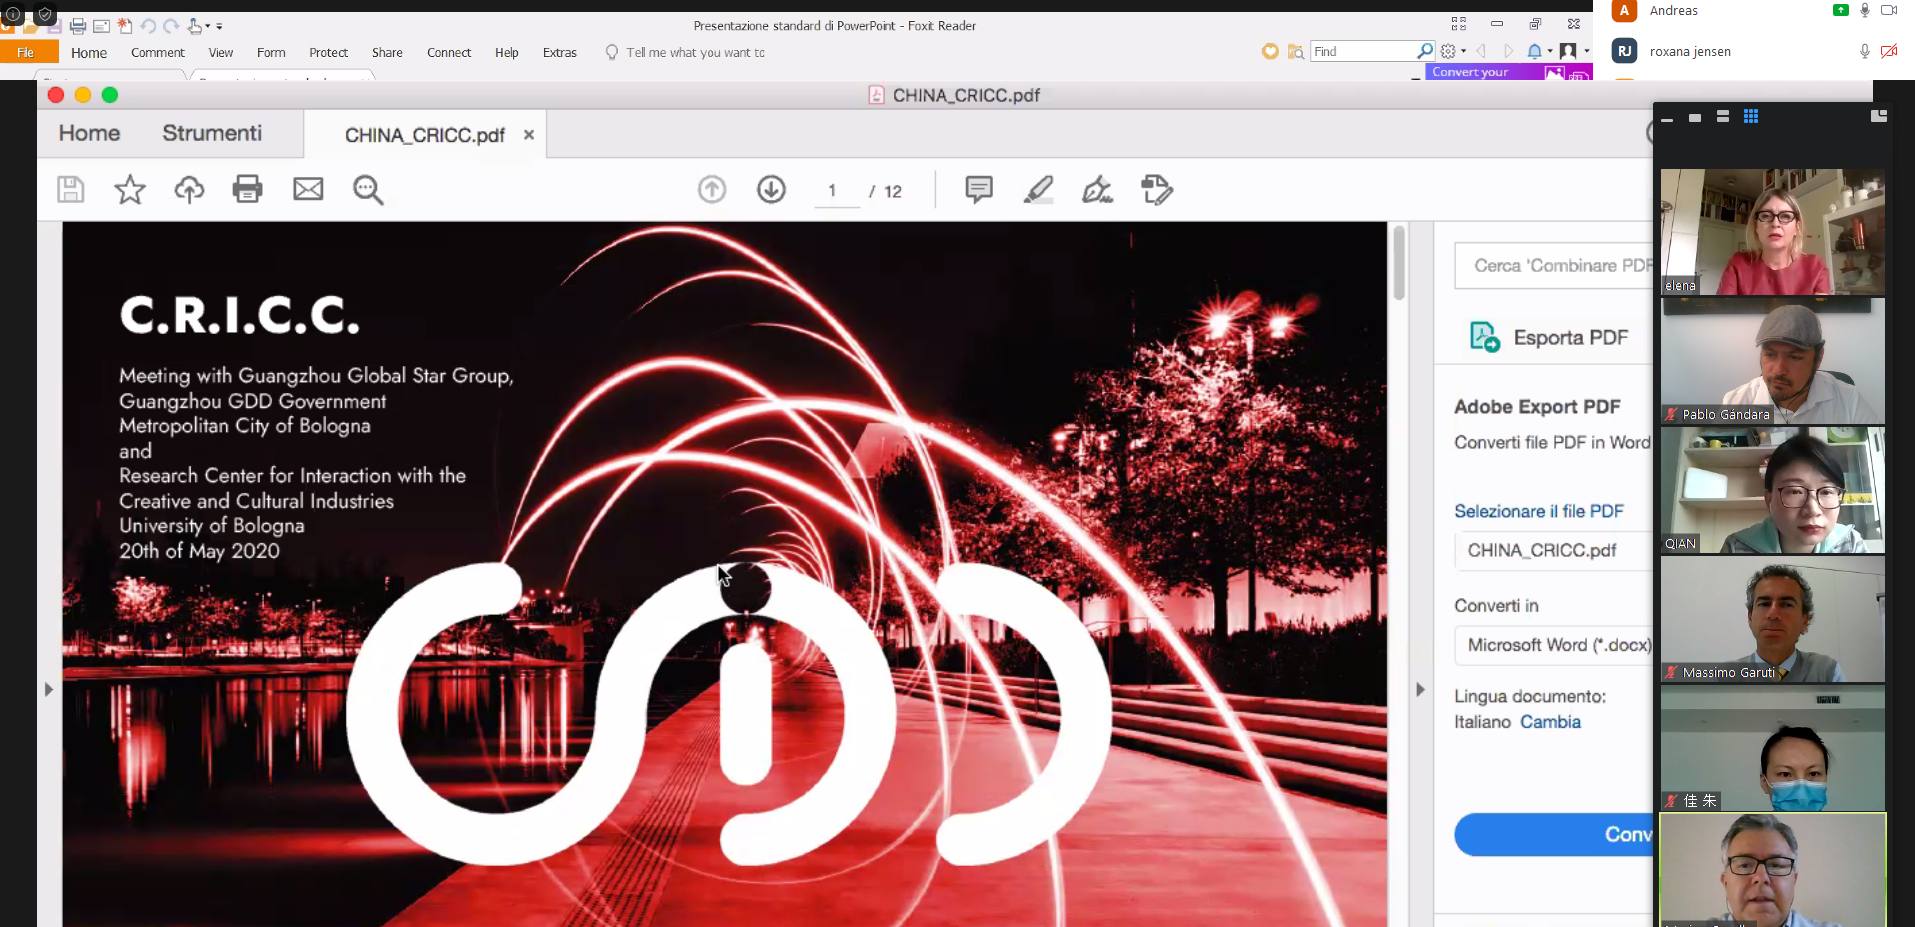Print the CHINA_CRICC.pdf using the printer icon
This screenshot has height=927, width=1915.
tap(247, 189)
